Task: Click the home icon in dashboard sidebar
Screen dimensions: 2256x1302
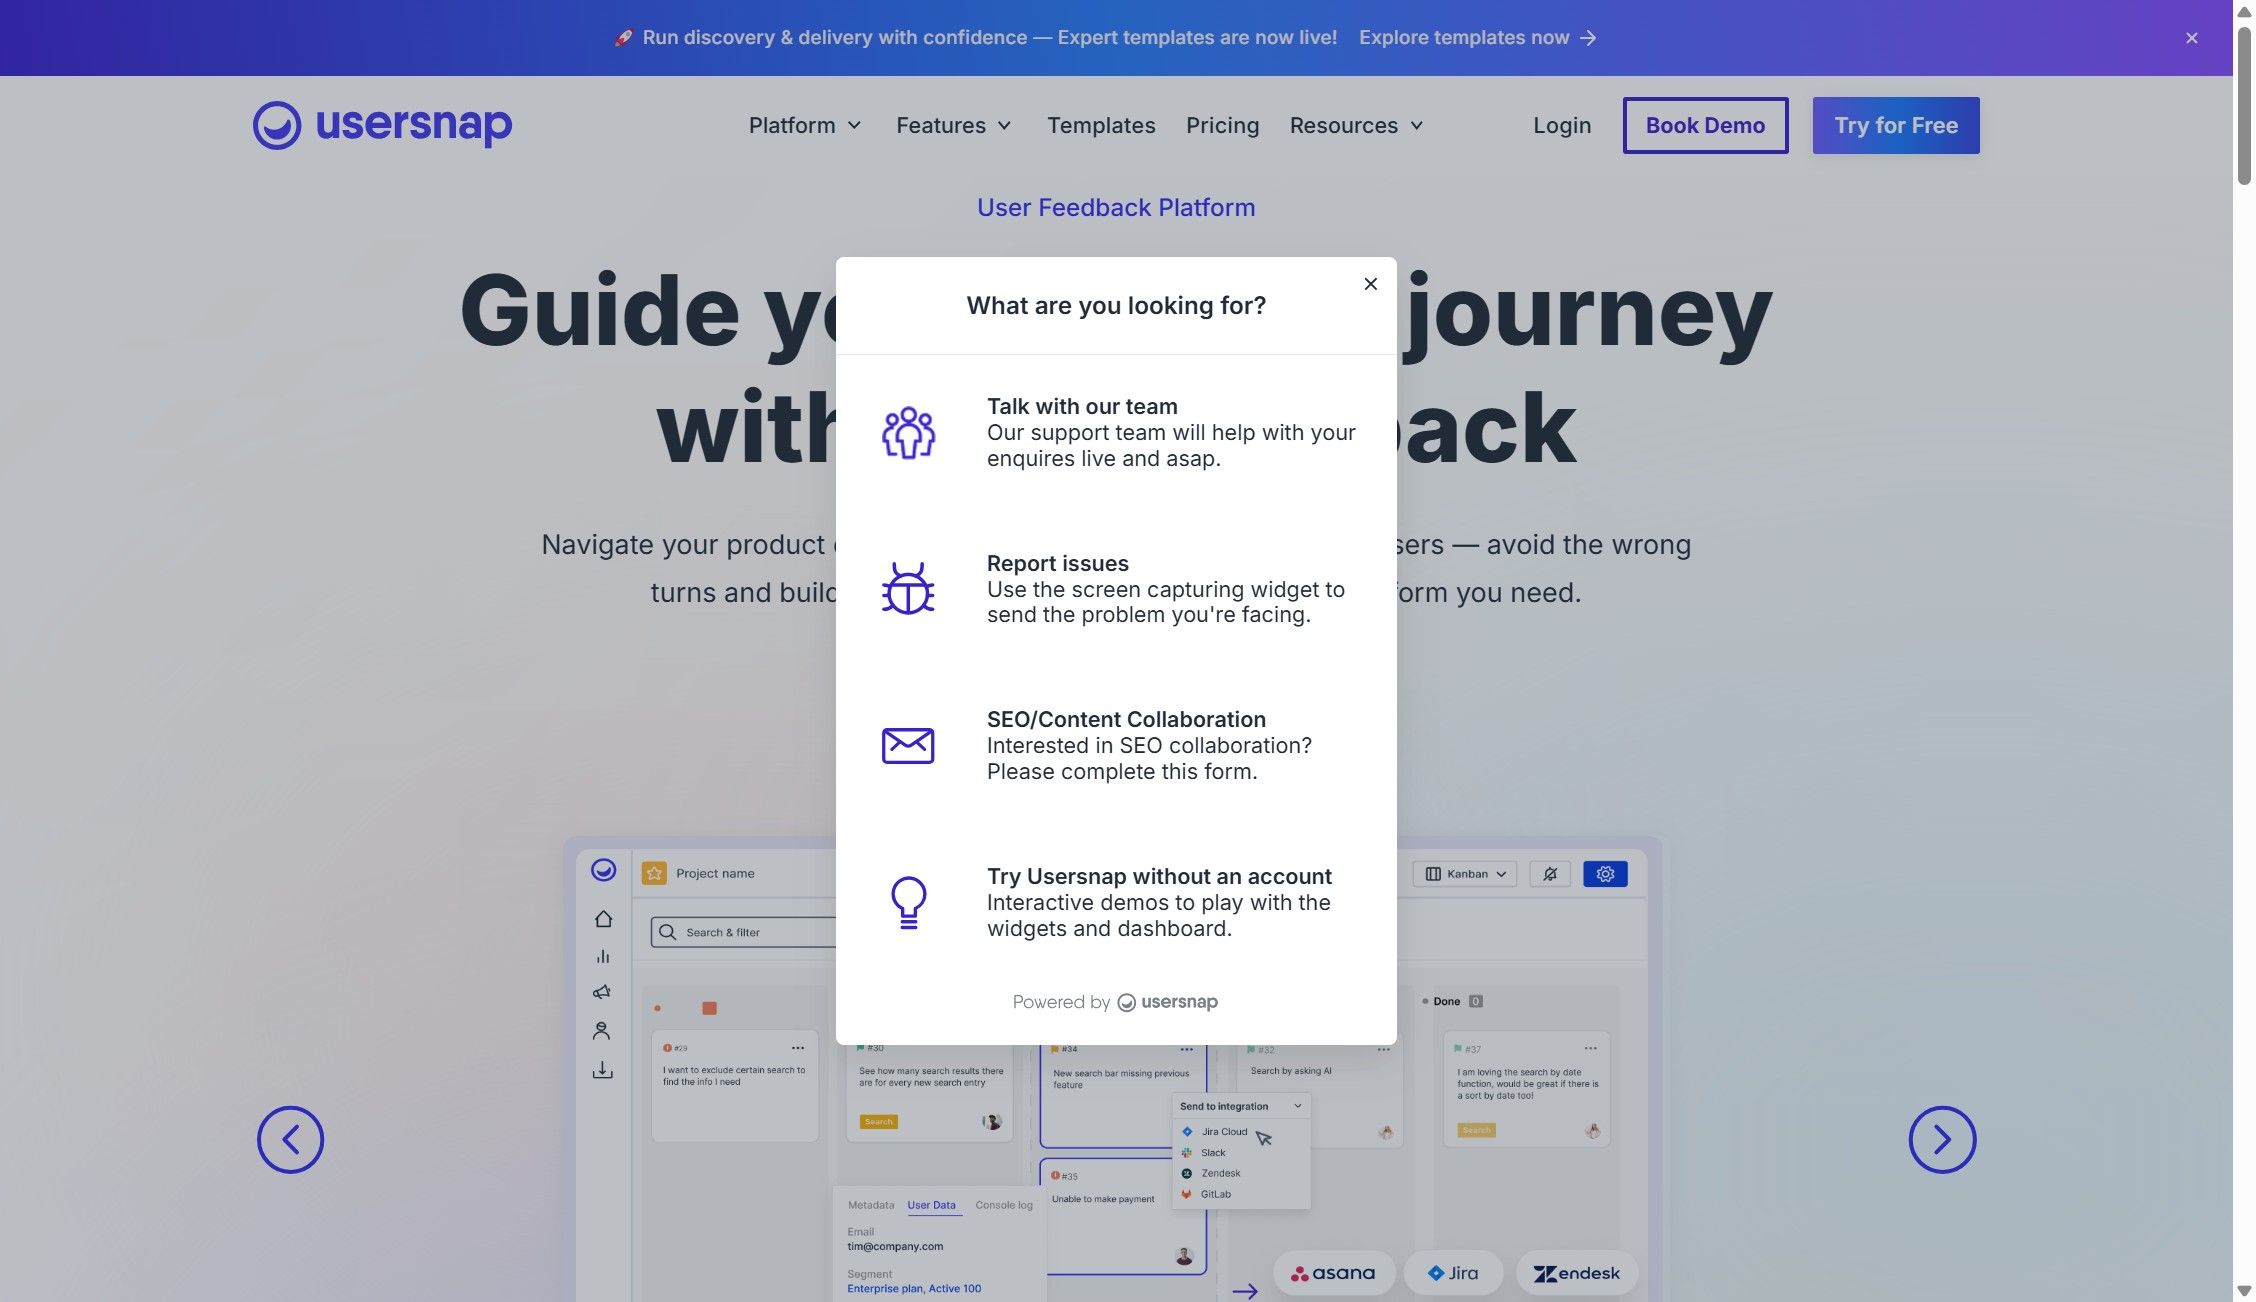Action: pyautogui.click(x=603, y=918)
